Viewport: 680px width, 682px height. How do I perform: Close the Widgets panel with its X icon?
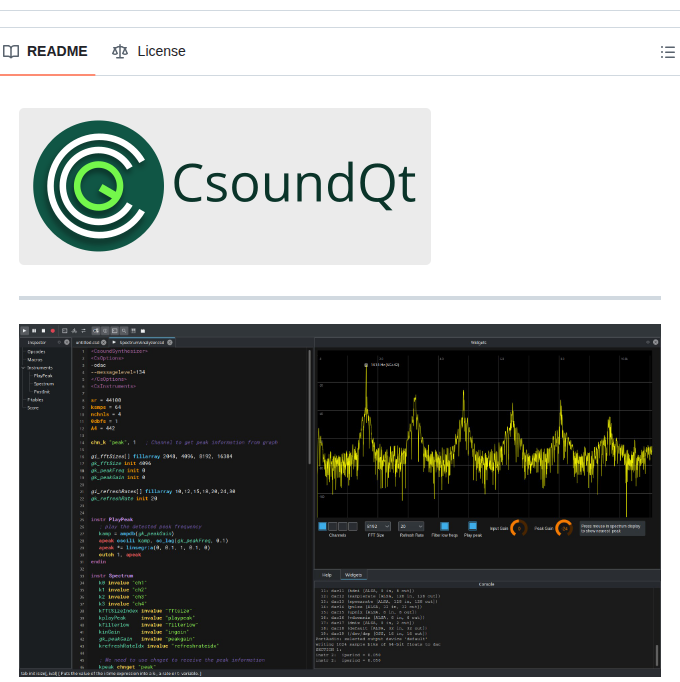[x=656, y=342]
